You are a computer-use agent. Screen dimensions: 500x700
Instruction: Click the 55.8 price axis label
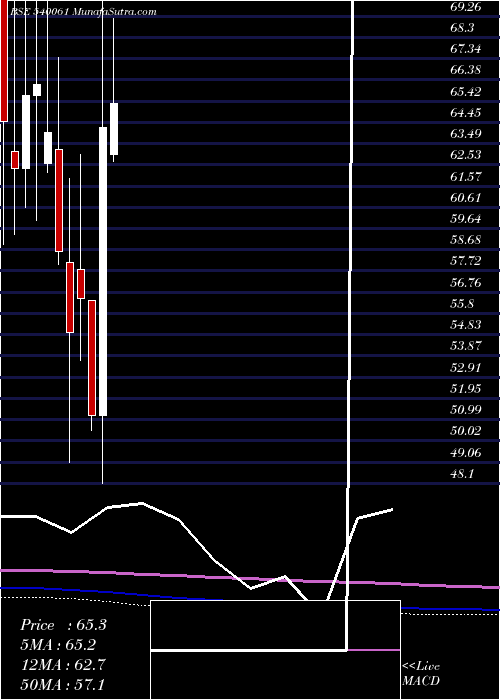(x=462, y=305)
